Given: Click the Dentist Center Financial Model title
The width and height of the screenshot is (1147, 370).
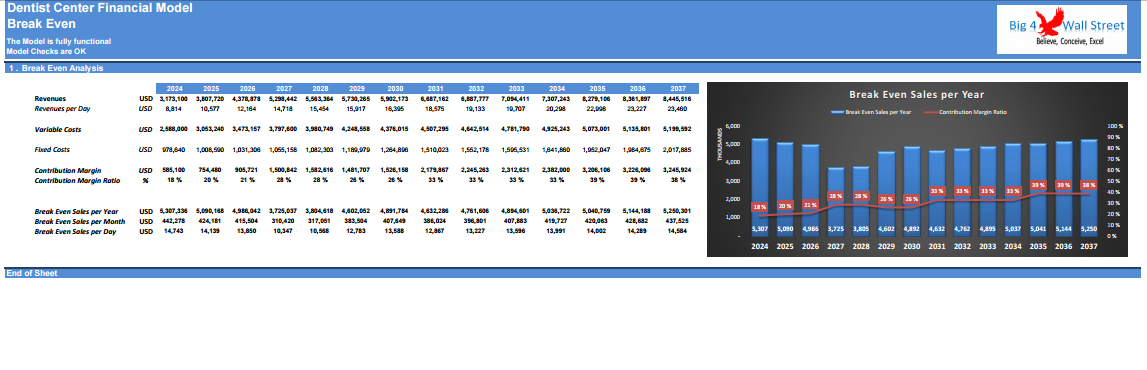Looking at the screenshot, I should [100, 9].
